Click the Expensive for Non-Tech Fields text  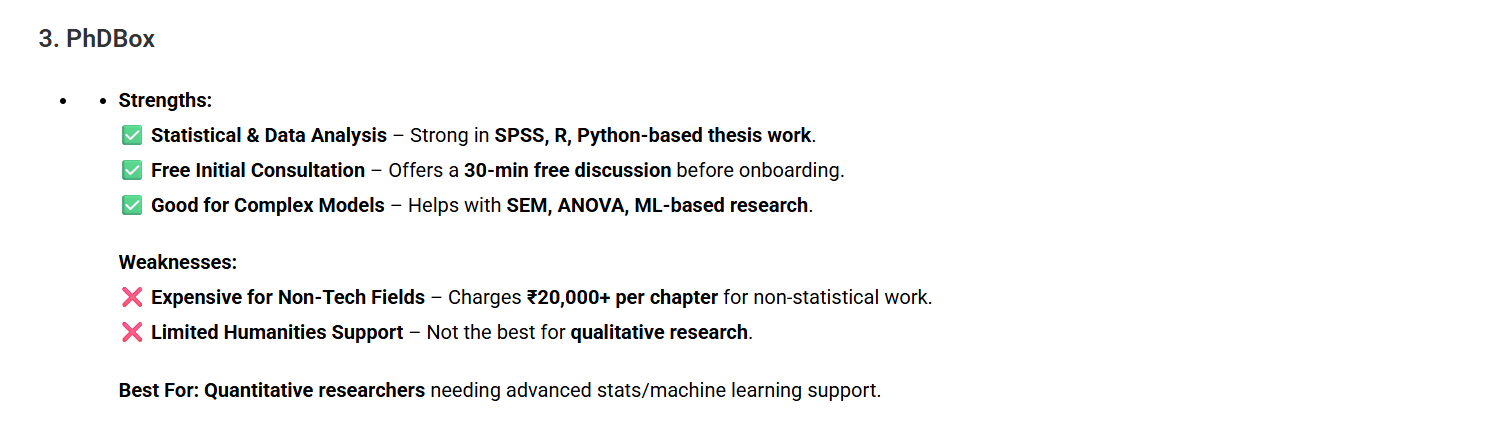click(288, 297)
